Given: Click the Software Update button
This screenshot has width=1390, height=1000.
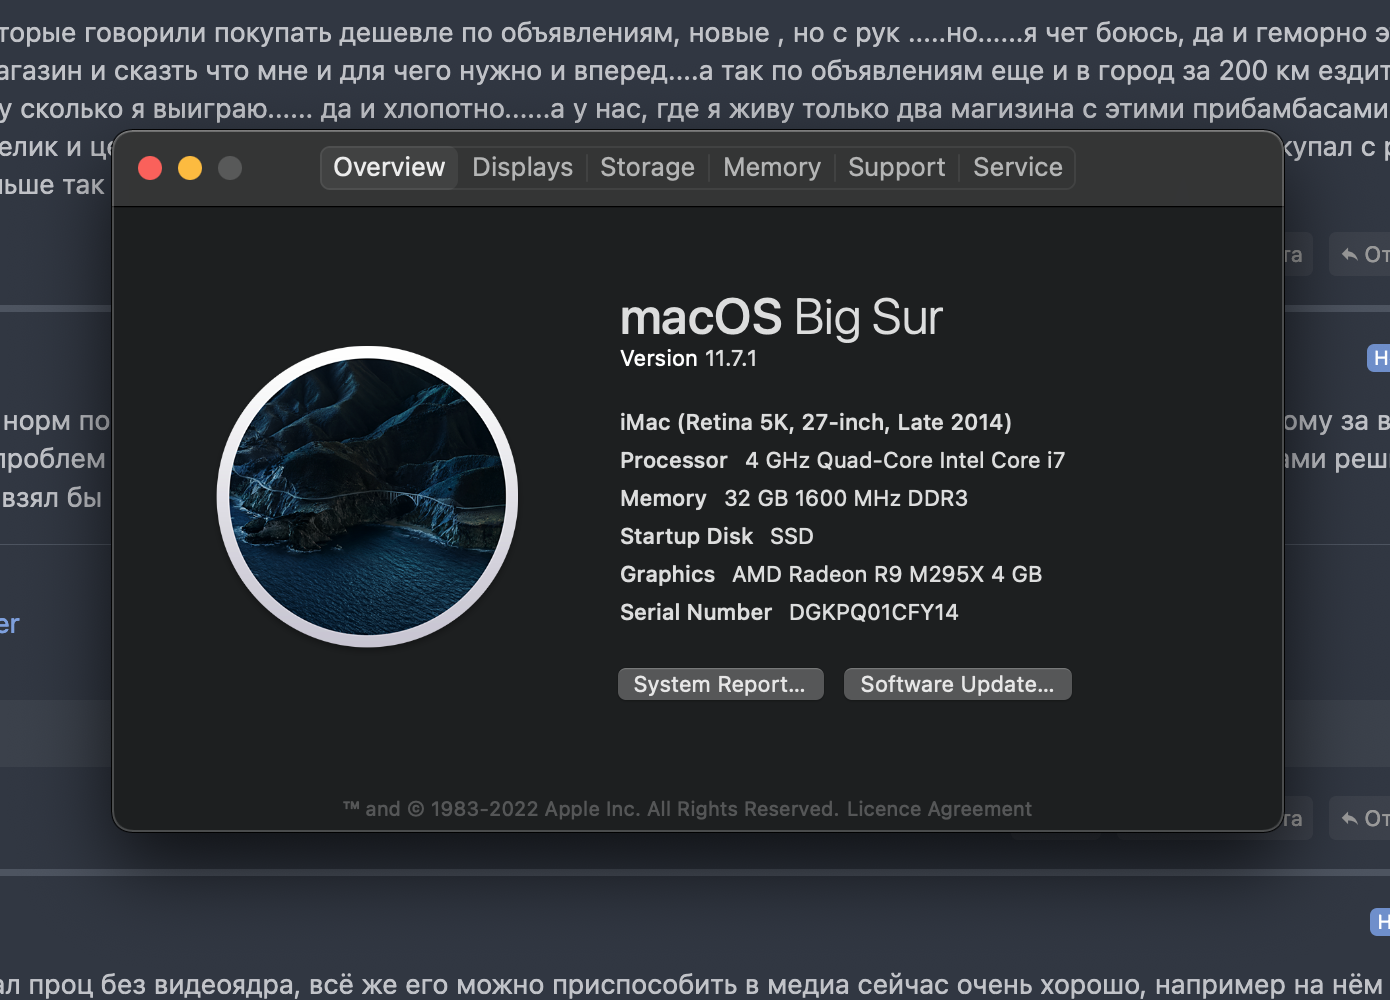Looking at the screenshot, I should pyautogui.click(x=957, y=684).
